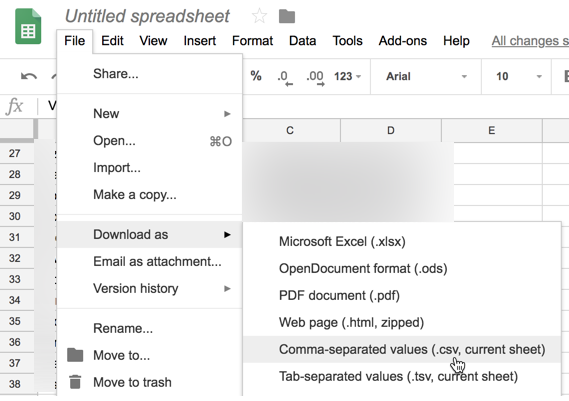This screenshot has width=569, height=401.
Task: Expand the Download as submenu
Action: [x=150, y=234]
